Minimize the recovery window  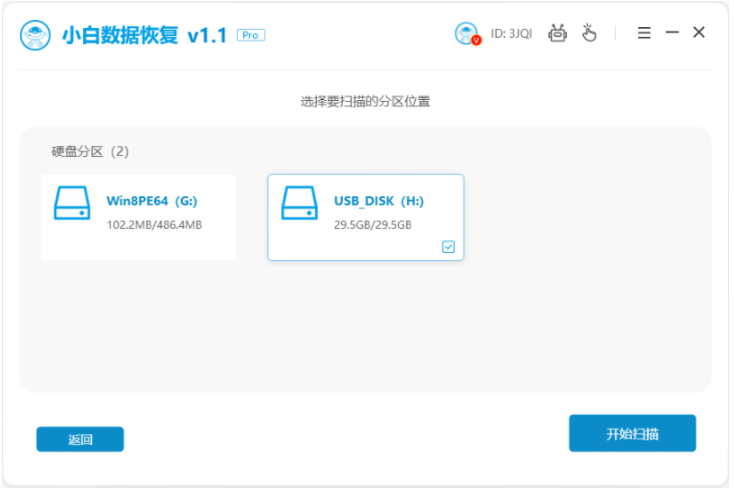click(x=672, y=32)
